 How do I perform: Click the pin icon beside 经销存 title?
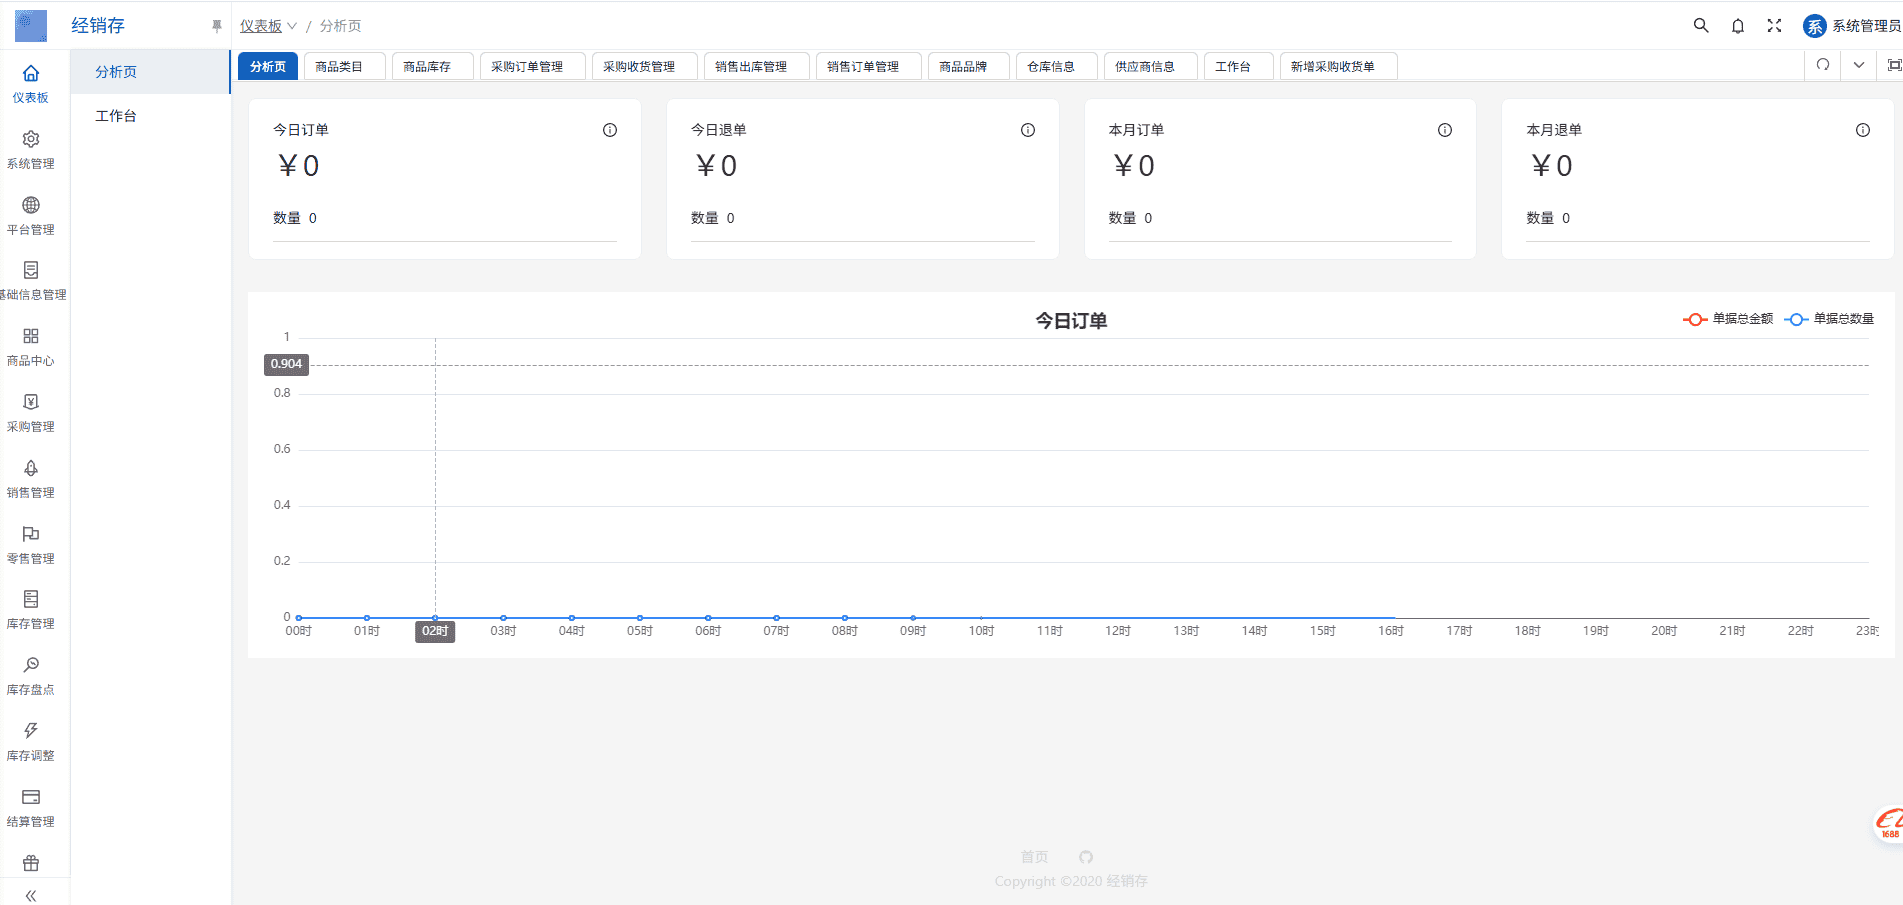[x=217, y=26]
